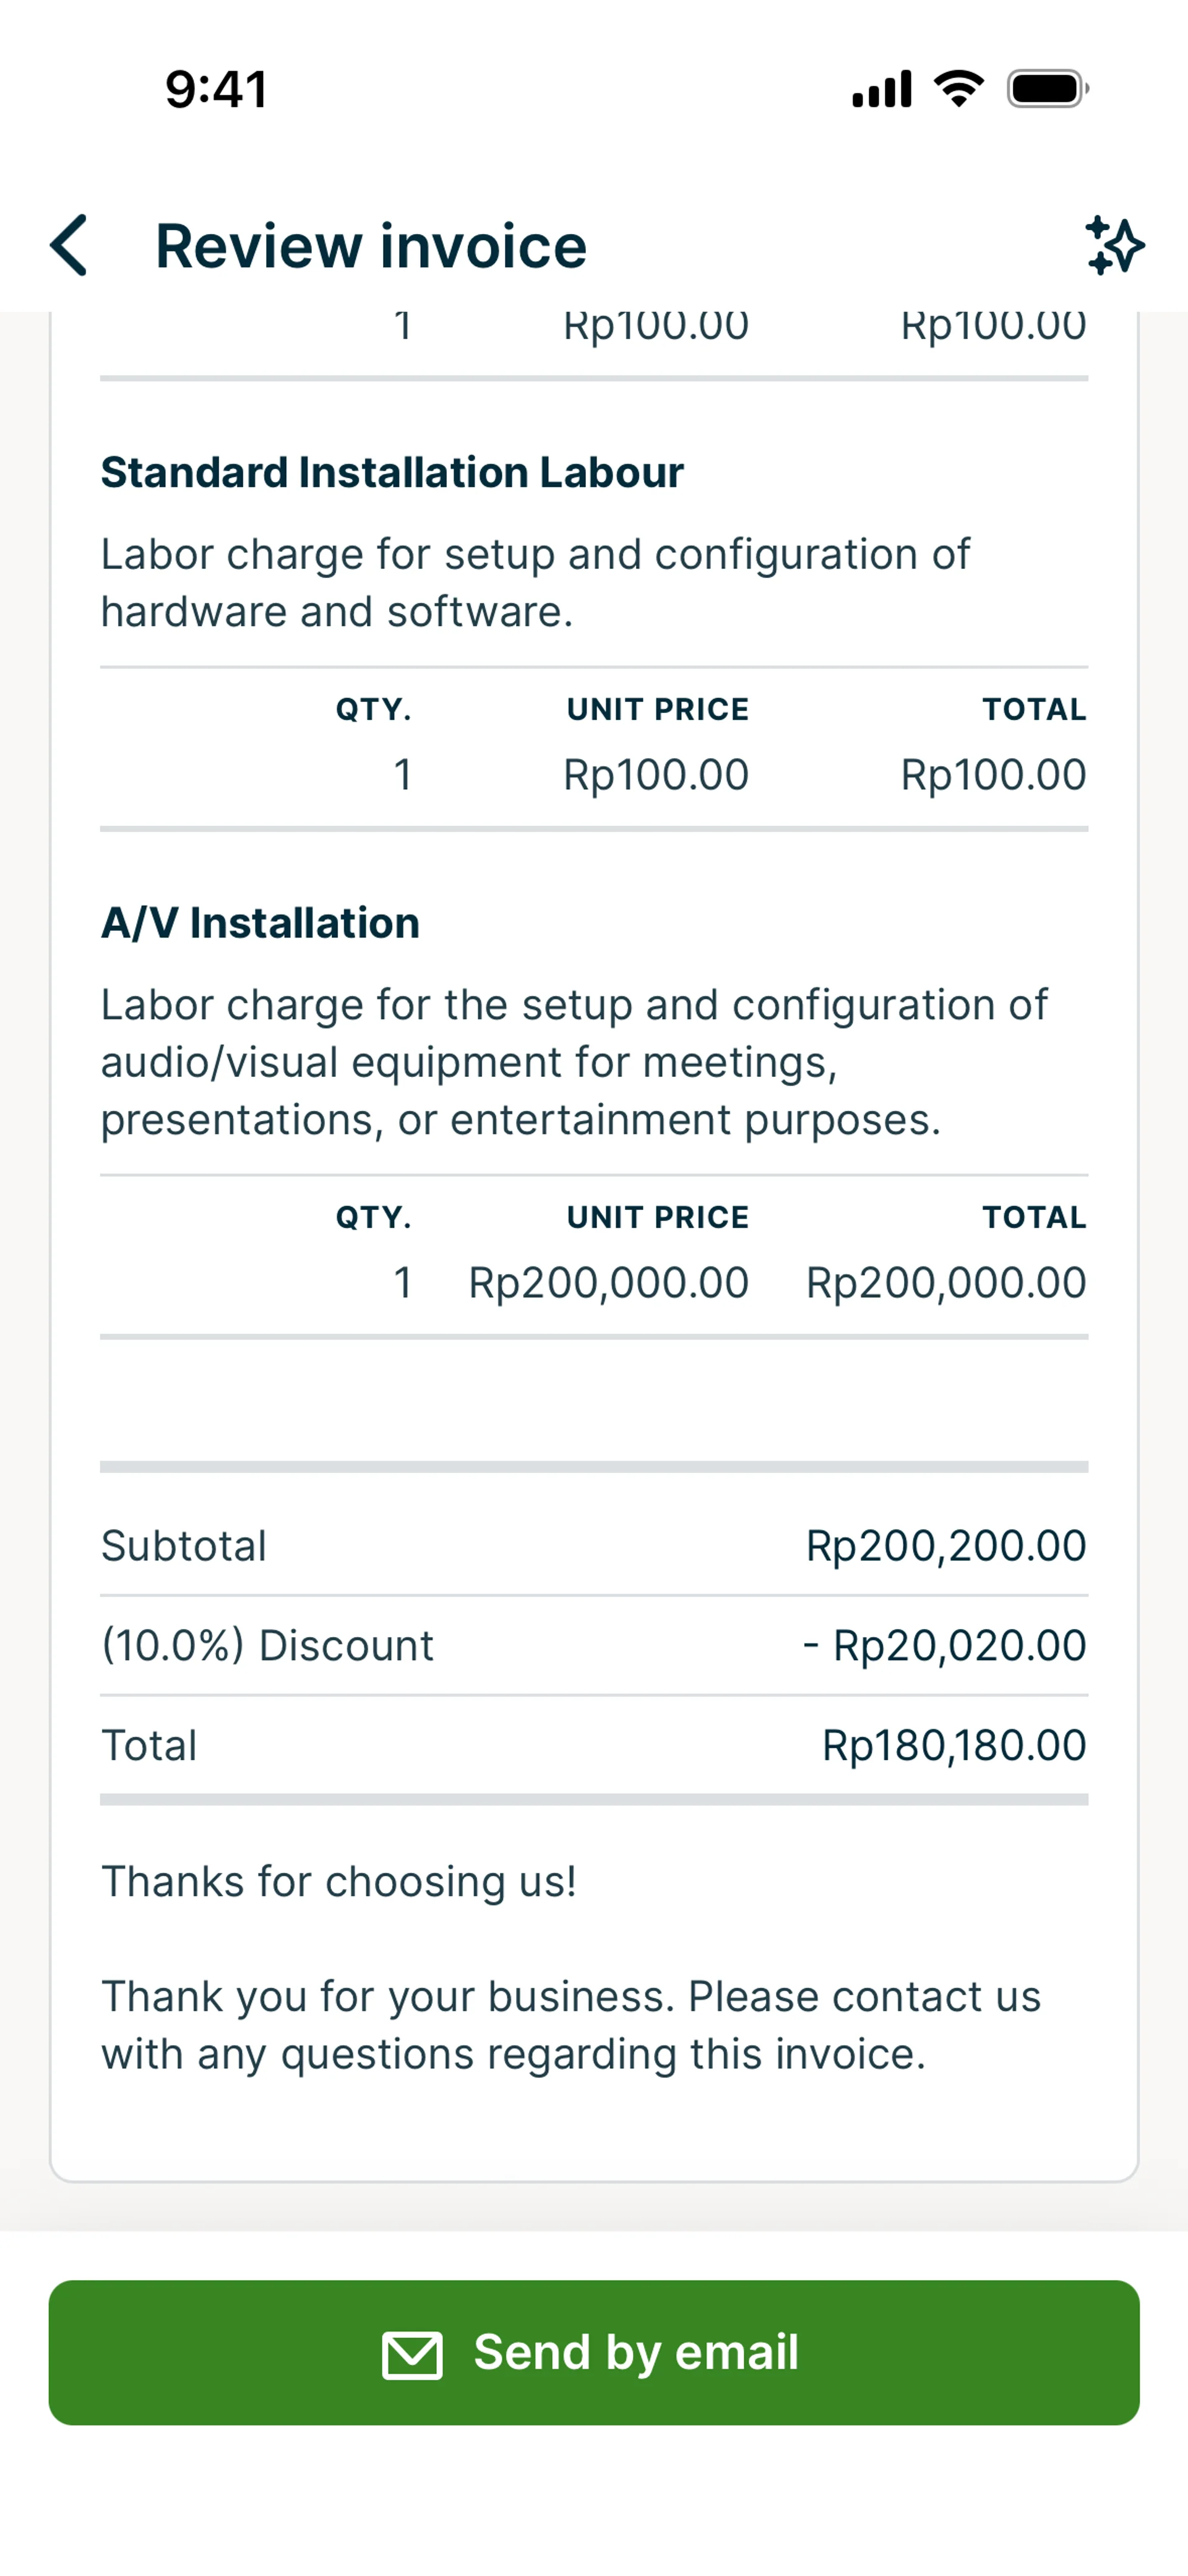Tap the A/V Installation item heading
This screenshot has height=2576, width=1188.
[x=260, y=923]
